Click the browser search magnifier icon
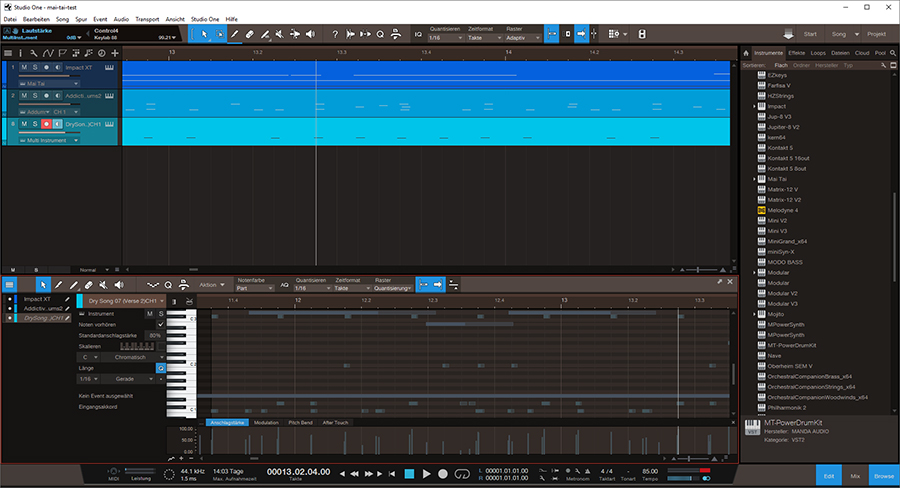Image resolution: width=900 pixels, height=488 pixels. [x=893, y=53]
